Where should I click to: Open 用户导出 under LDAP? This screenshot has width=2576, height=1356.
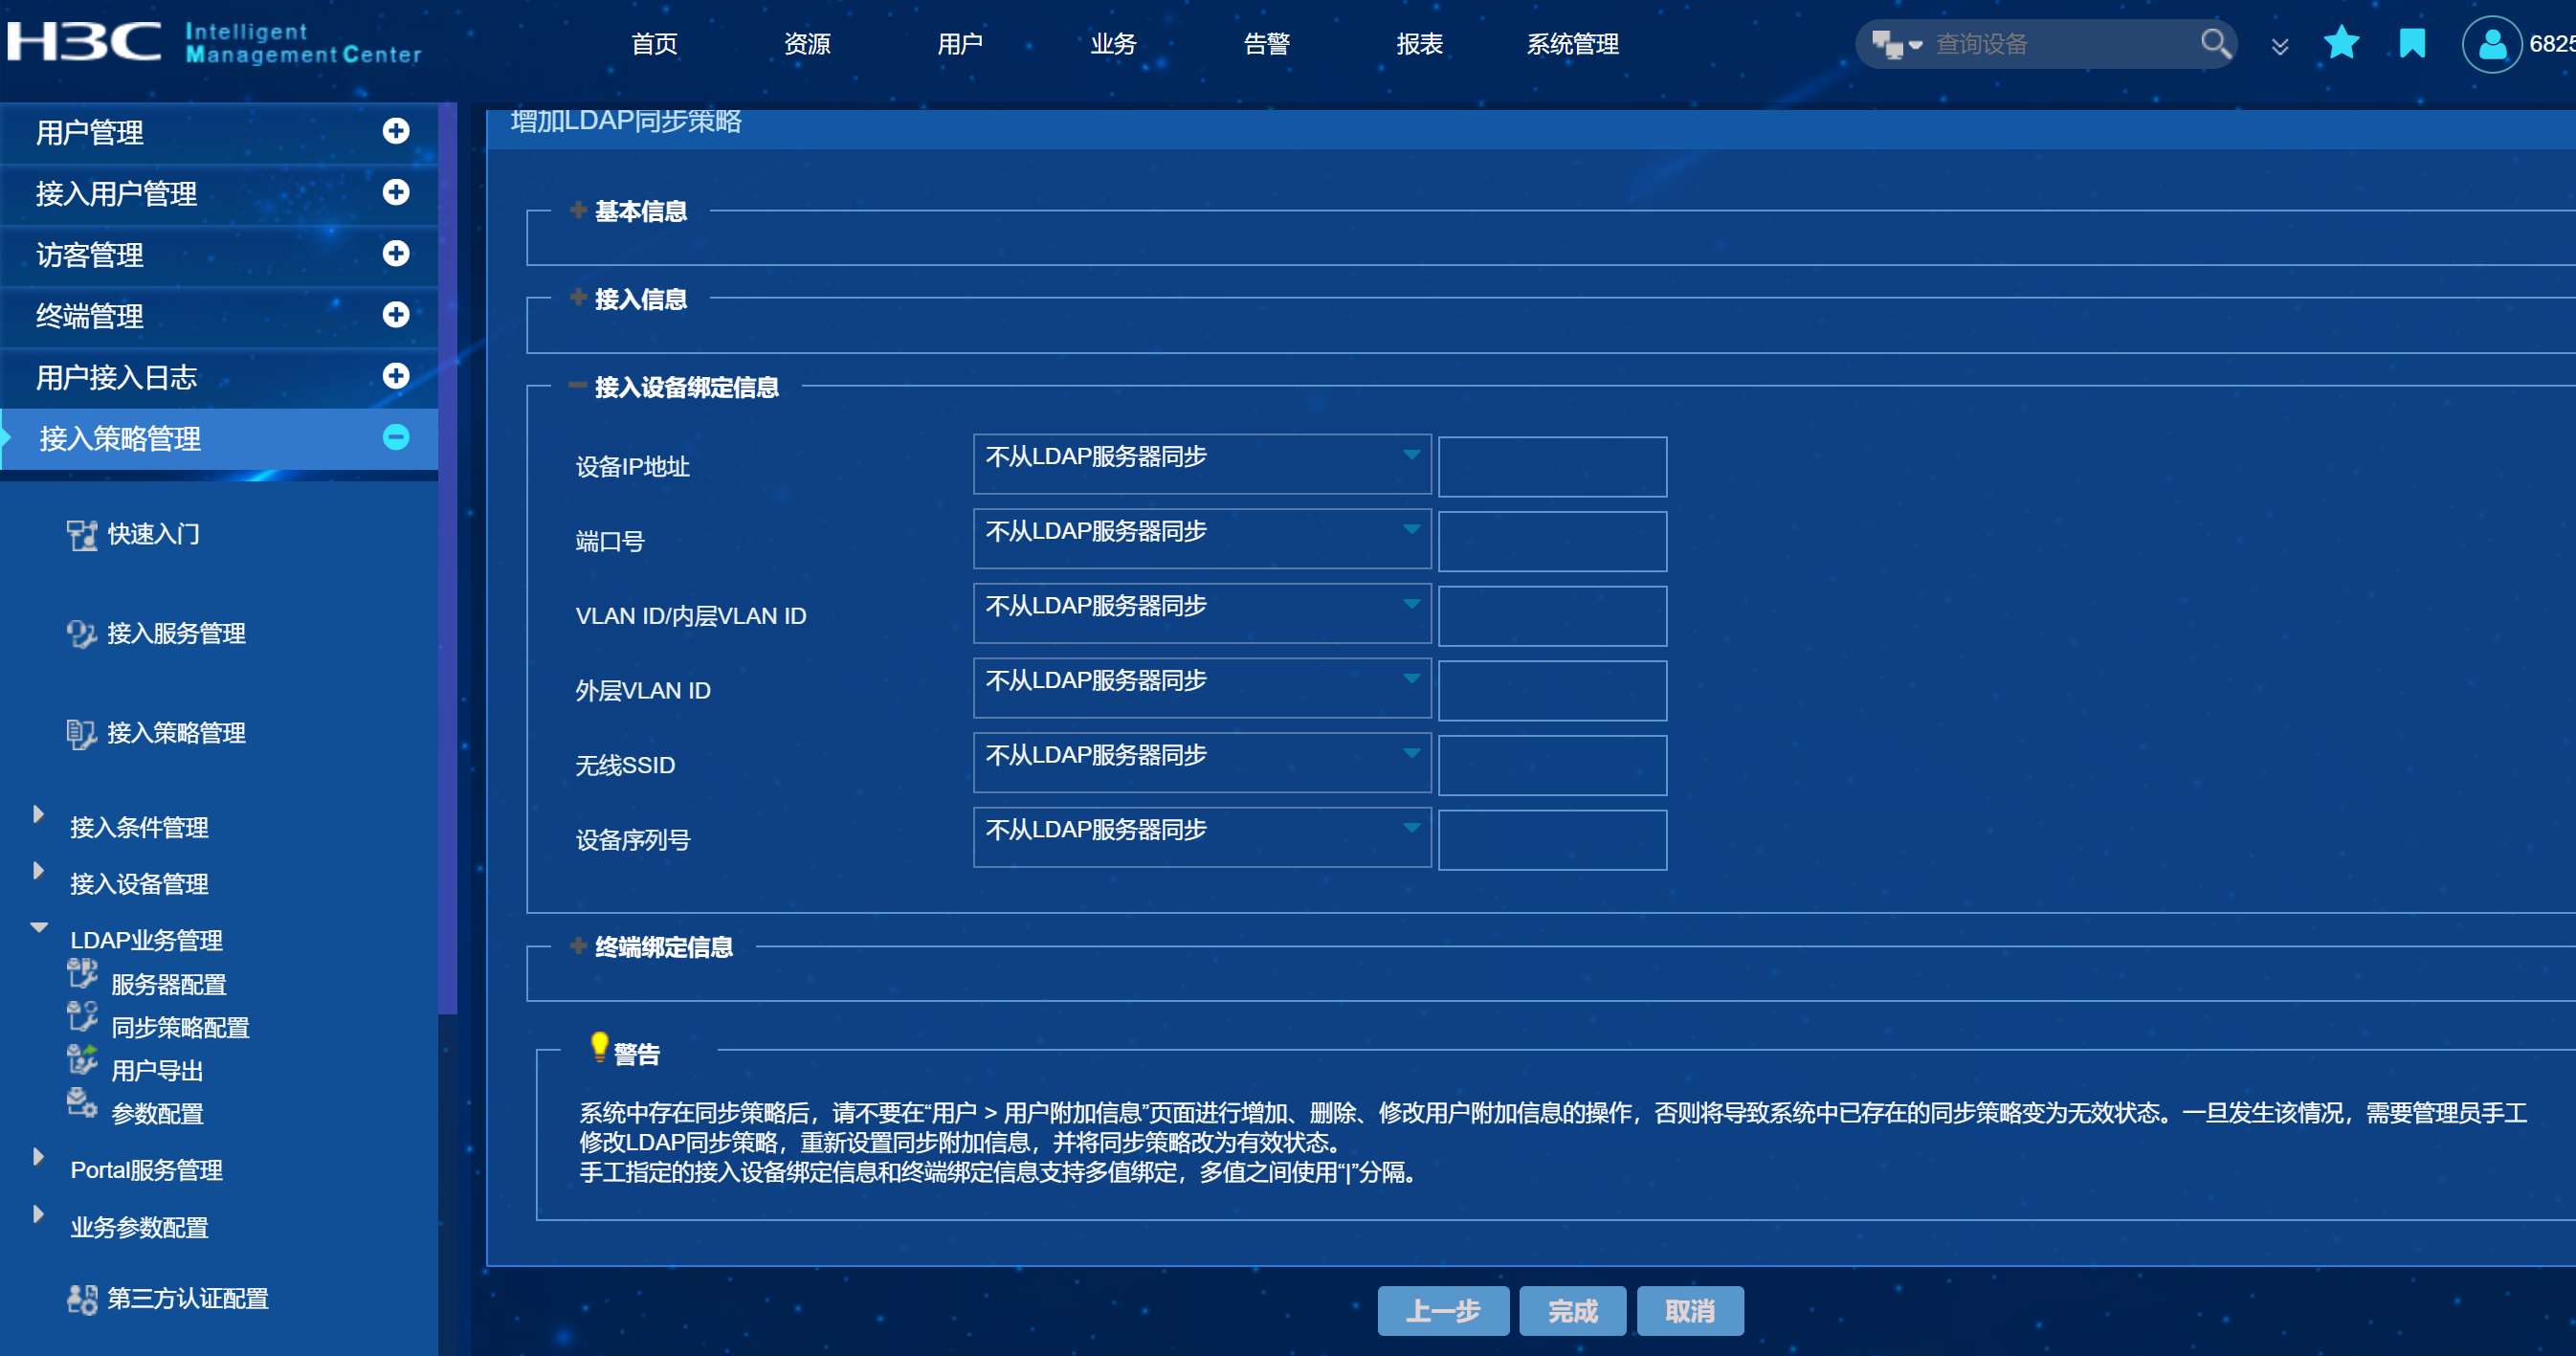[x=157, y=1070]
